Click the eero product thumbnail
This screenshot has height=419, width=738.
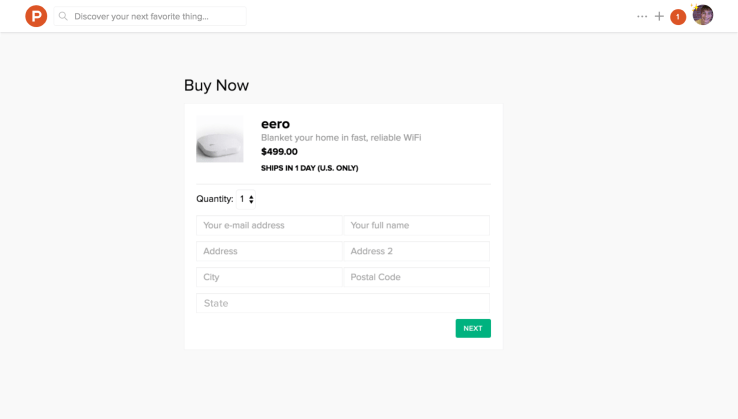tap(220, 141)
